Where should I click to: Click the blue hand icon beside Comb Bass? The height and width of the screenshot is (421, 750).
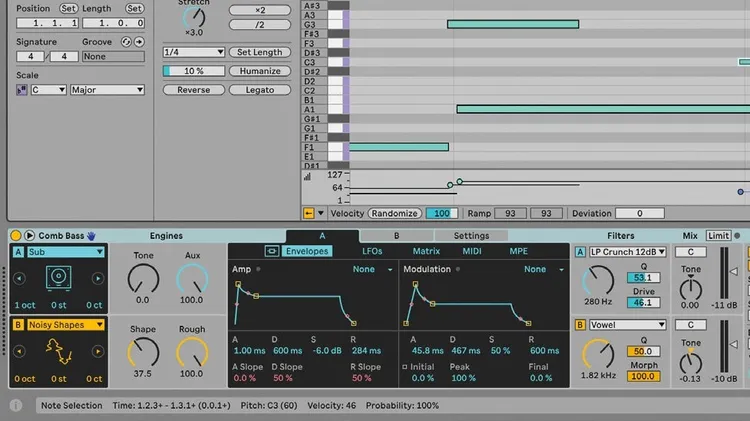(x=91, y=236)
